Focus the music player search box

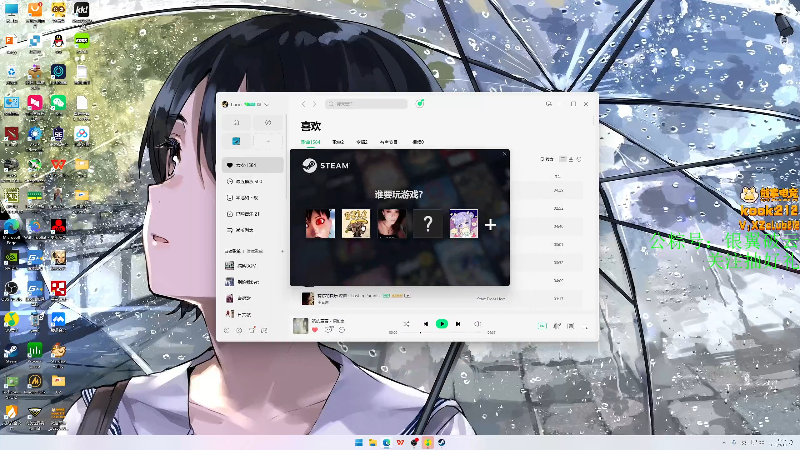tap(366, 104)
